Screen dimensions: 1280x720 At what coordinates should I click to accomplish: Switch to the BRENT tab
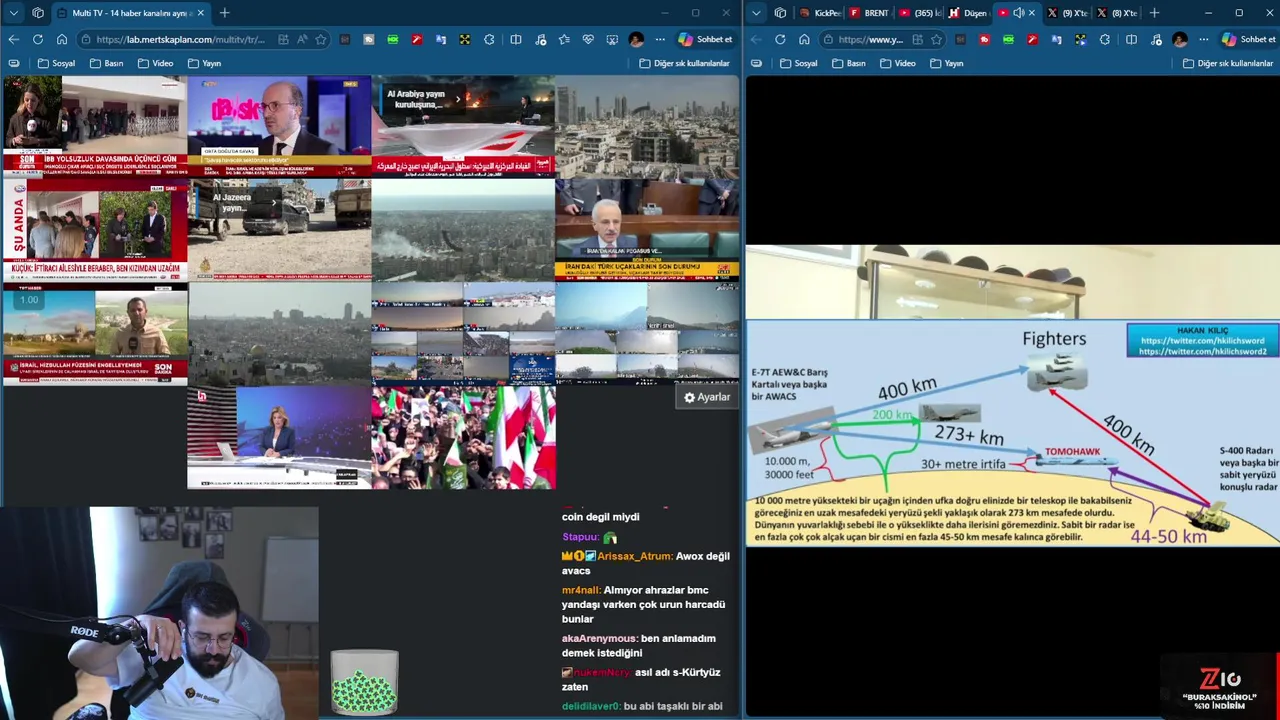869,13
